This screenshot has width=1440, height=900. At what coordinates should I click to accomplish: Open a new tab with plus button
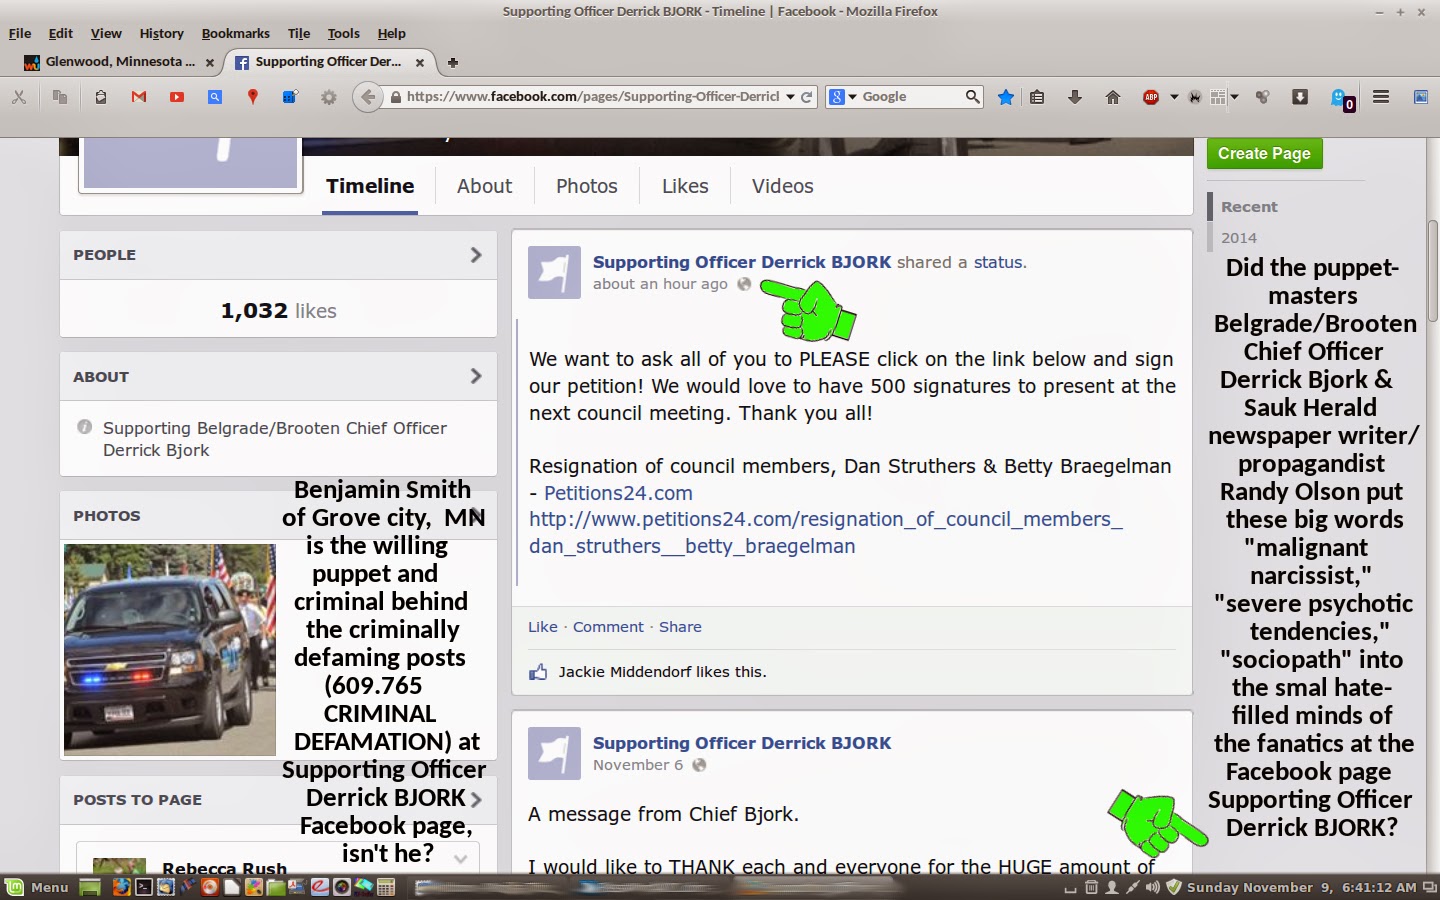tap(452, 62)
